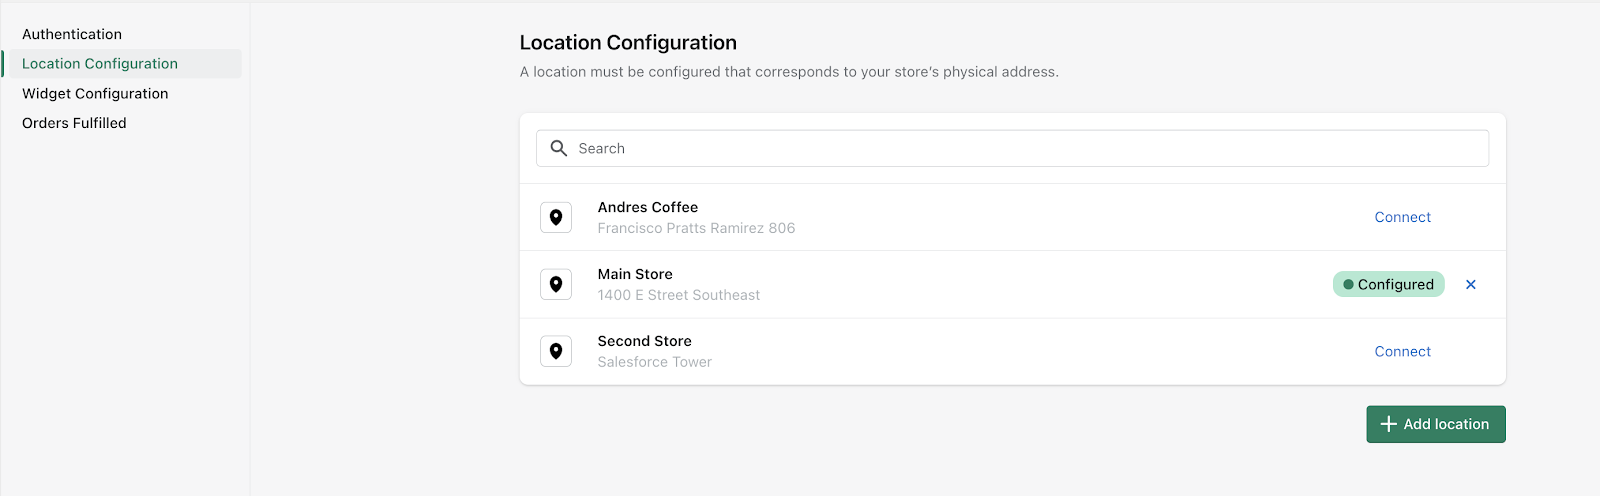
Task: Open the Authentication section
Action: tap(72, 34)
